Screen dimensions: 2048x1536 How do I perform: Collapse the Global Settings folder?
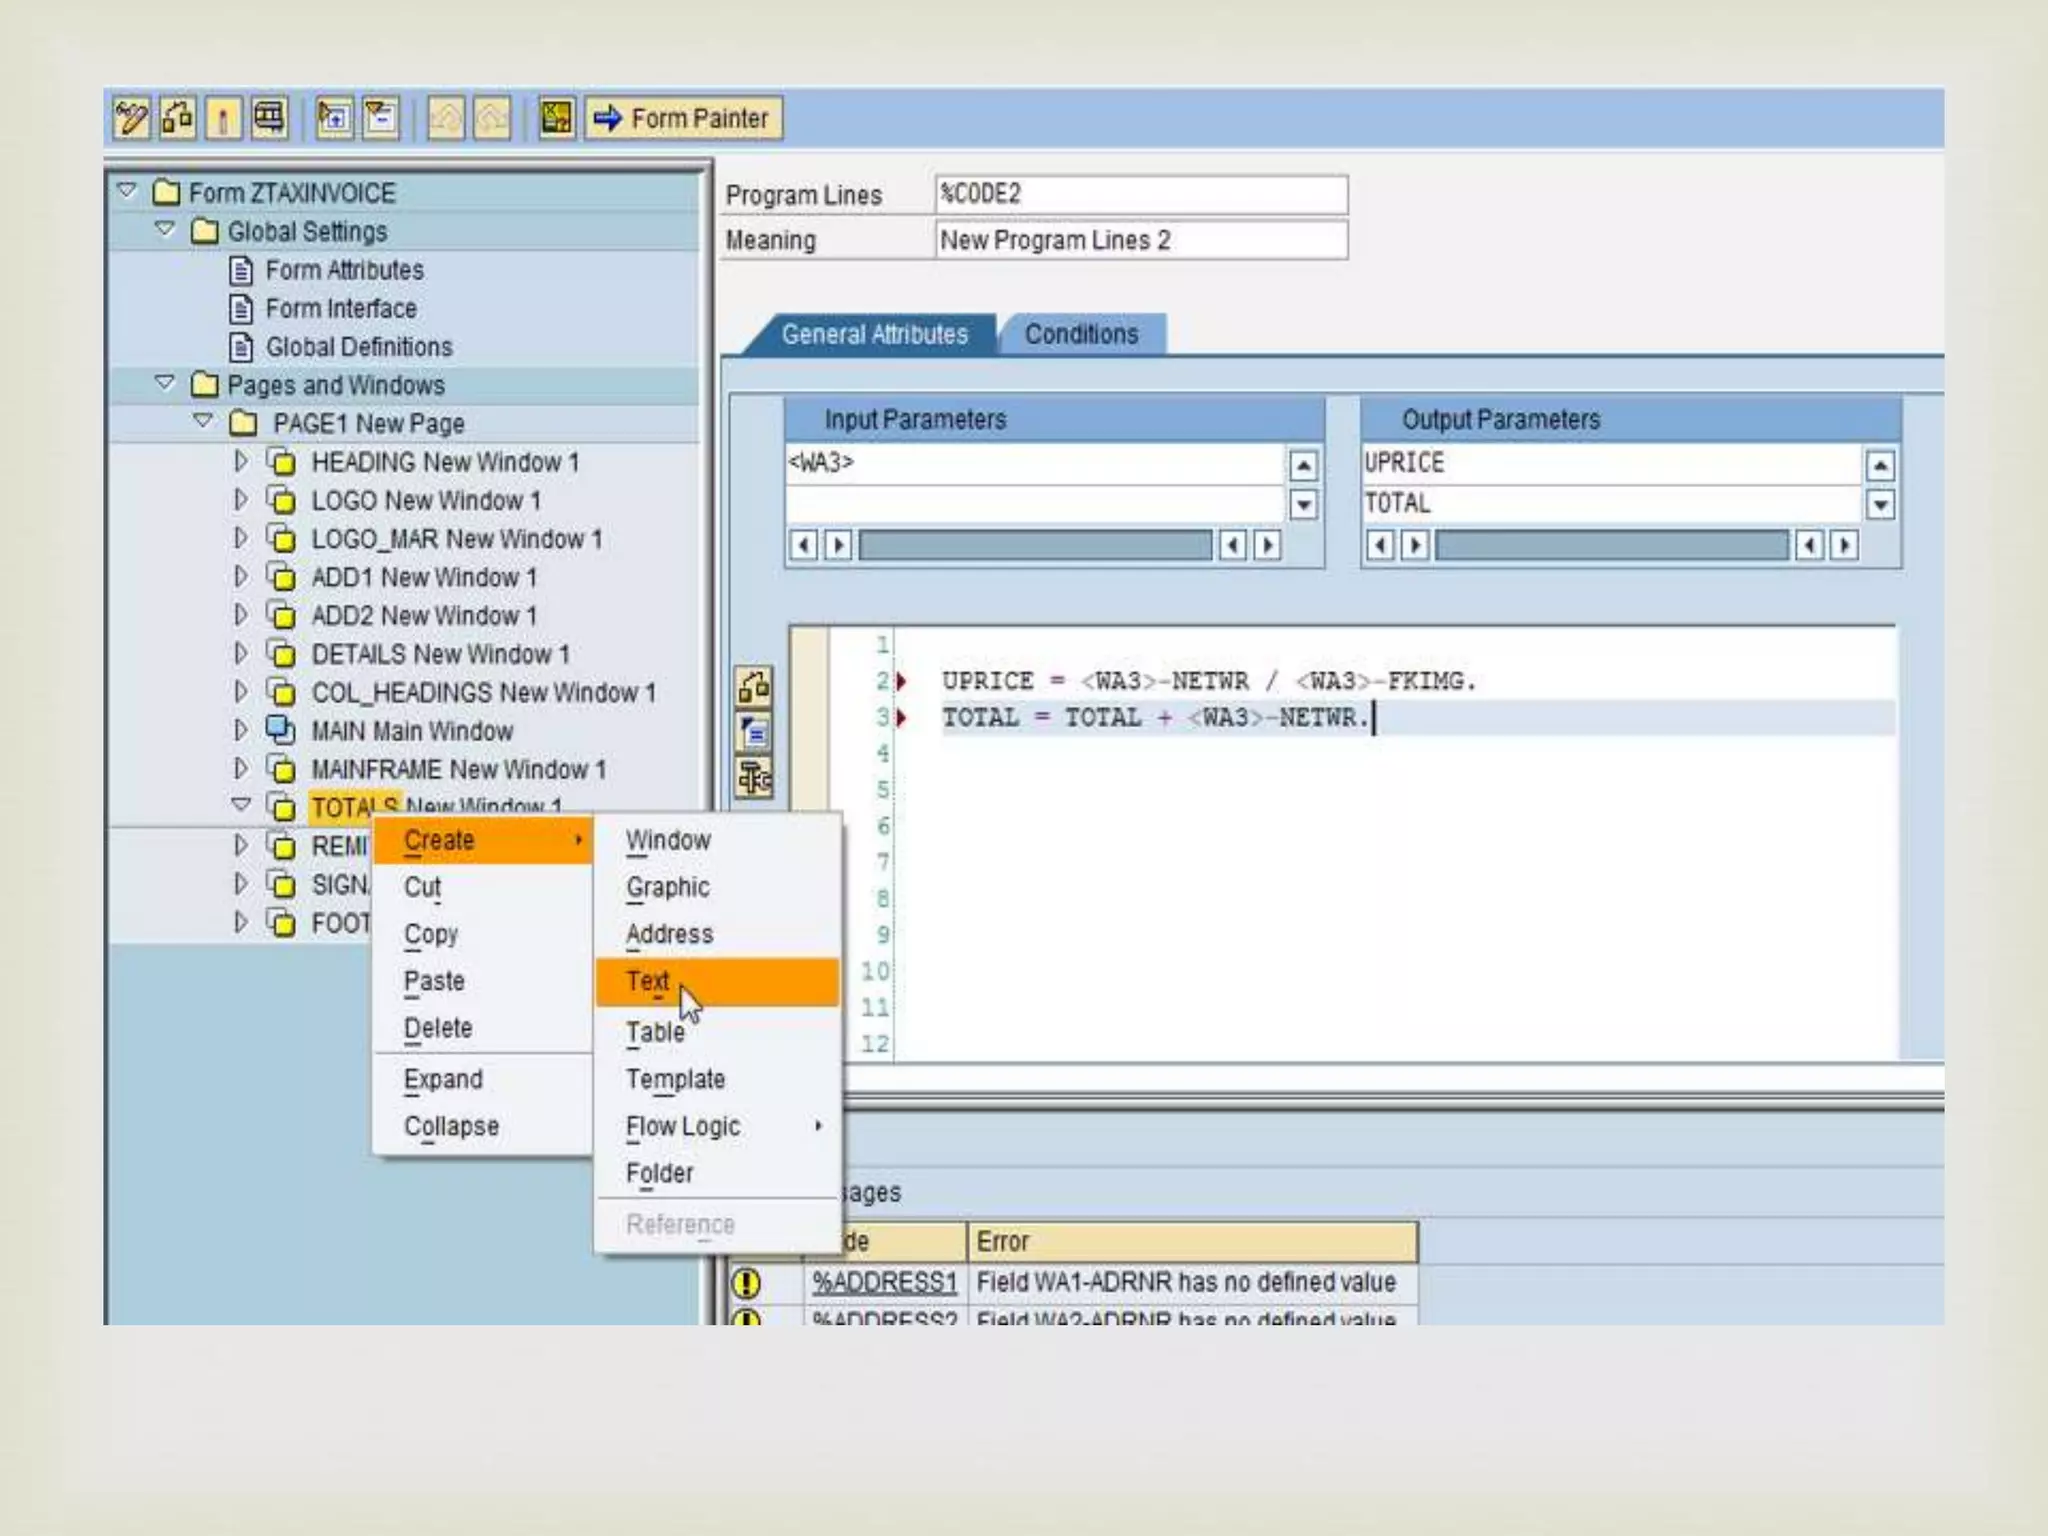[x=165, y=231]
